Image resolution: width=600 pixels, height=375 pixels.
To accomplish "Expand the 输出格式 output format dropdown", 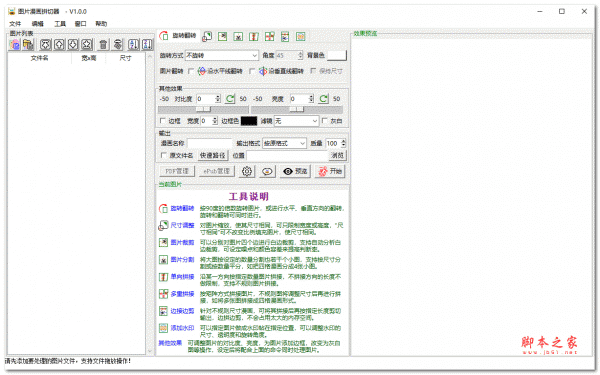I will 284,143.
